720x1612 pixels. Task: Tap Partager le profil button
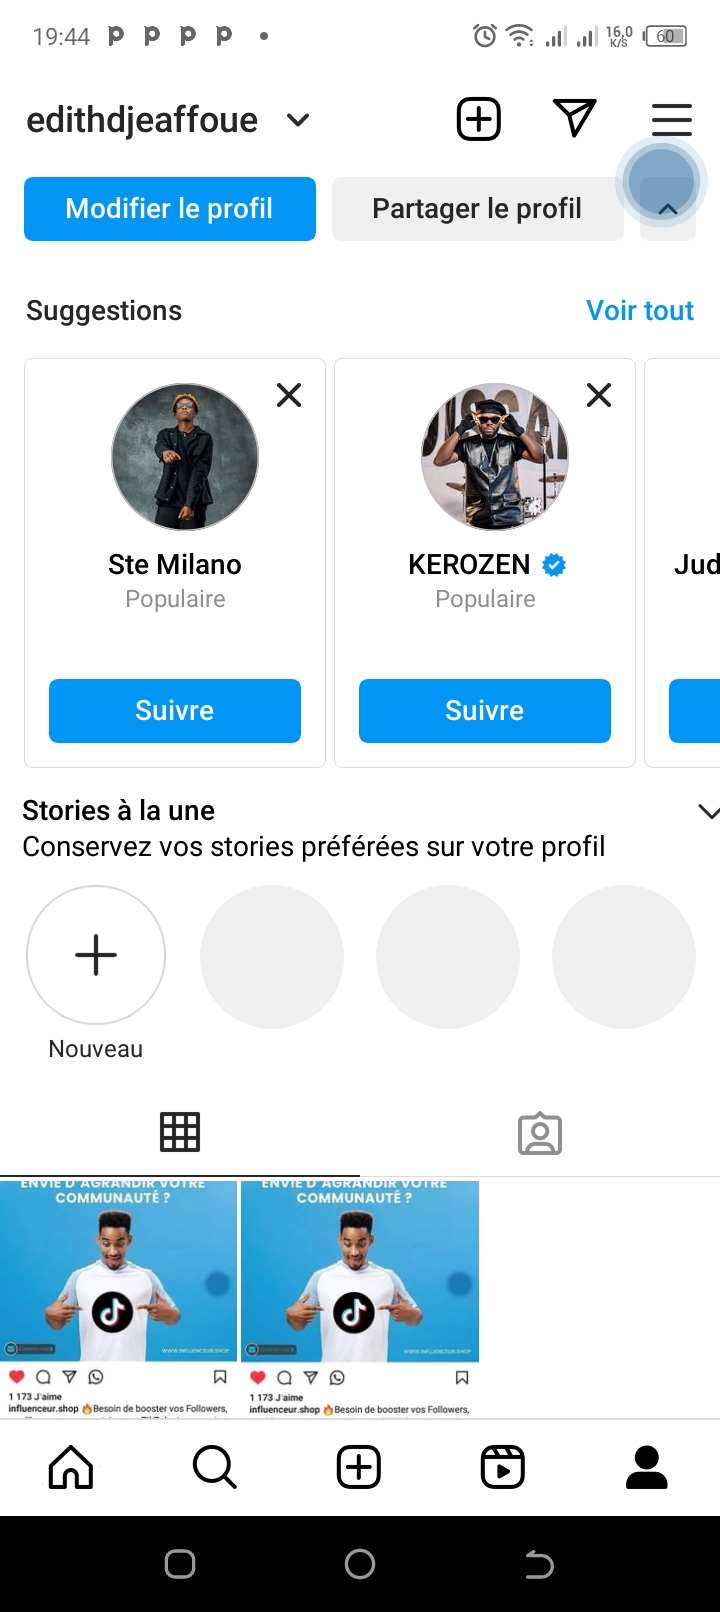coord(477,209)
